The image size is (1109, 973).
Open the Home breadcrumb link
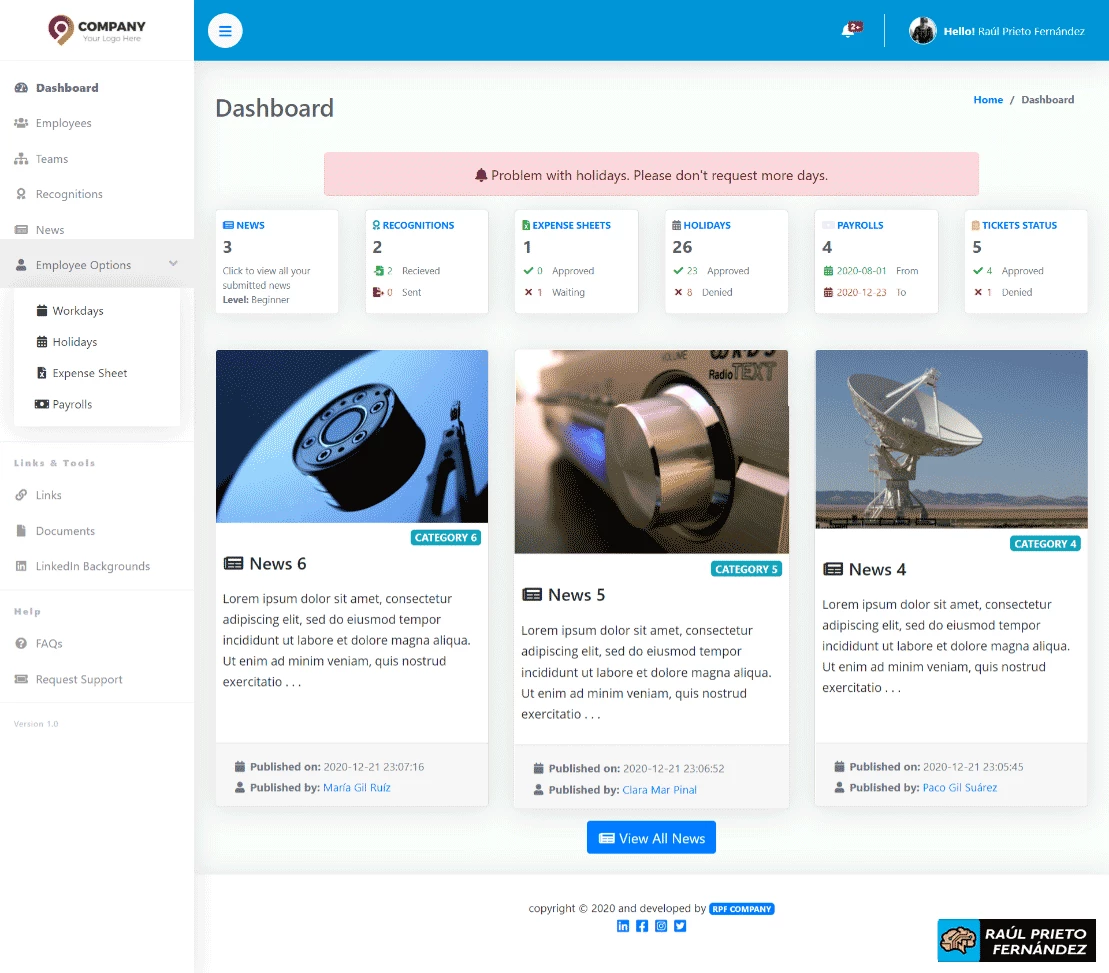point(988,99)
